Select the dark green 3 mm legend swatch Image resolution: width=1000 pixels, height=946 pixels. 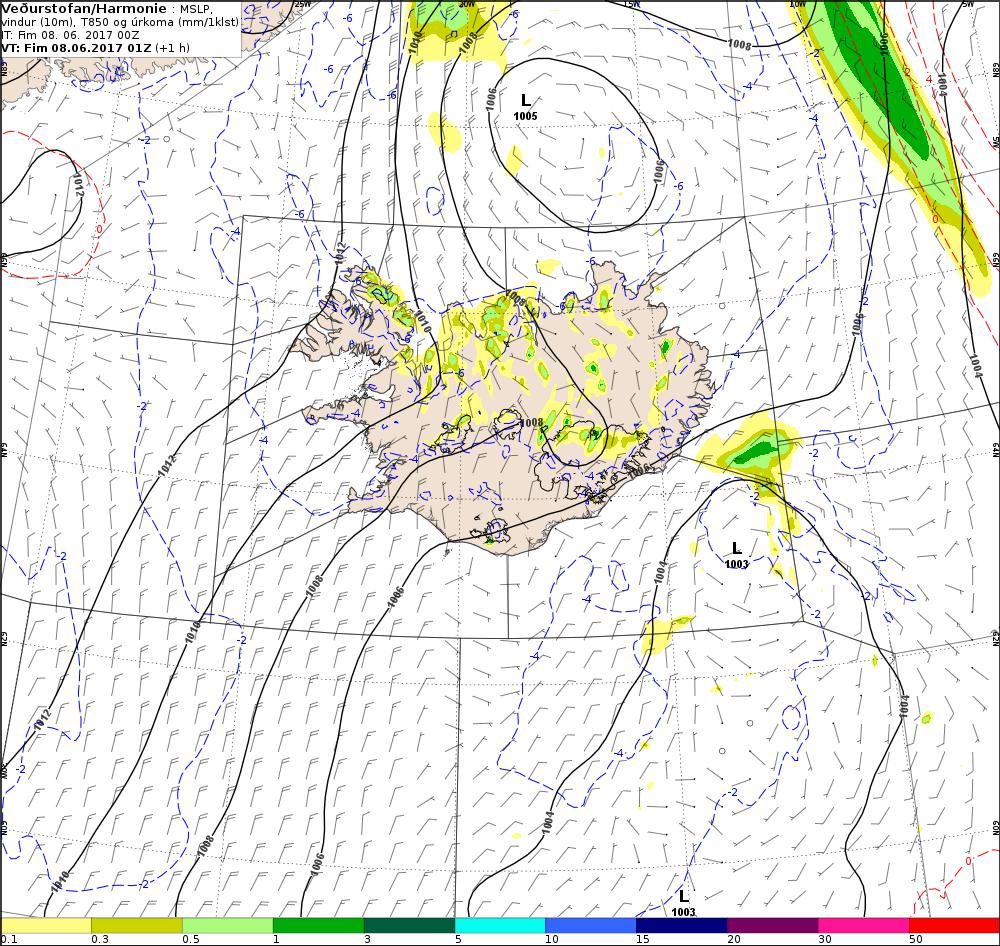click(x=409, y=925)
